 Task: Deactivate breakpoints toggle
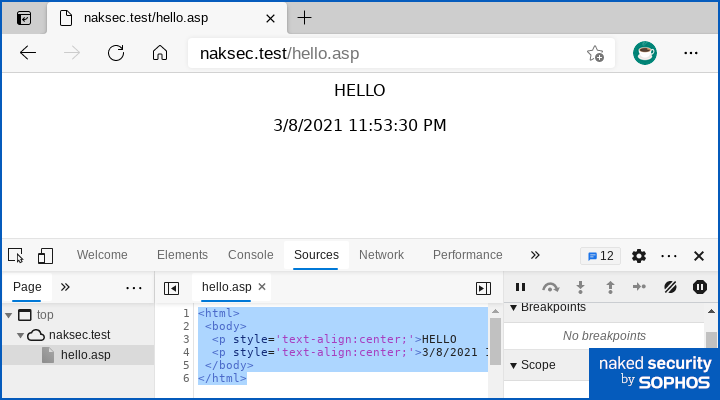coord(670,287)
